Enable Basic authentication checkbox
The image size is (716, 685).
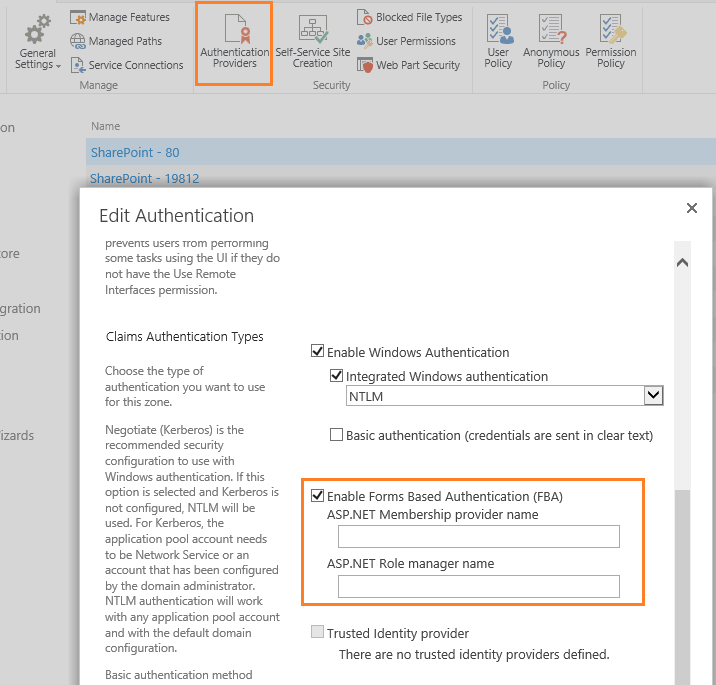point(337,434)
